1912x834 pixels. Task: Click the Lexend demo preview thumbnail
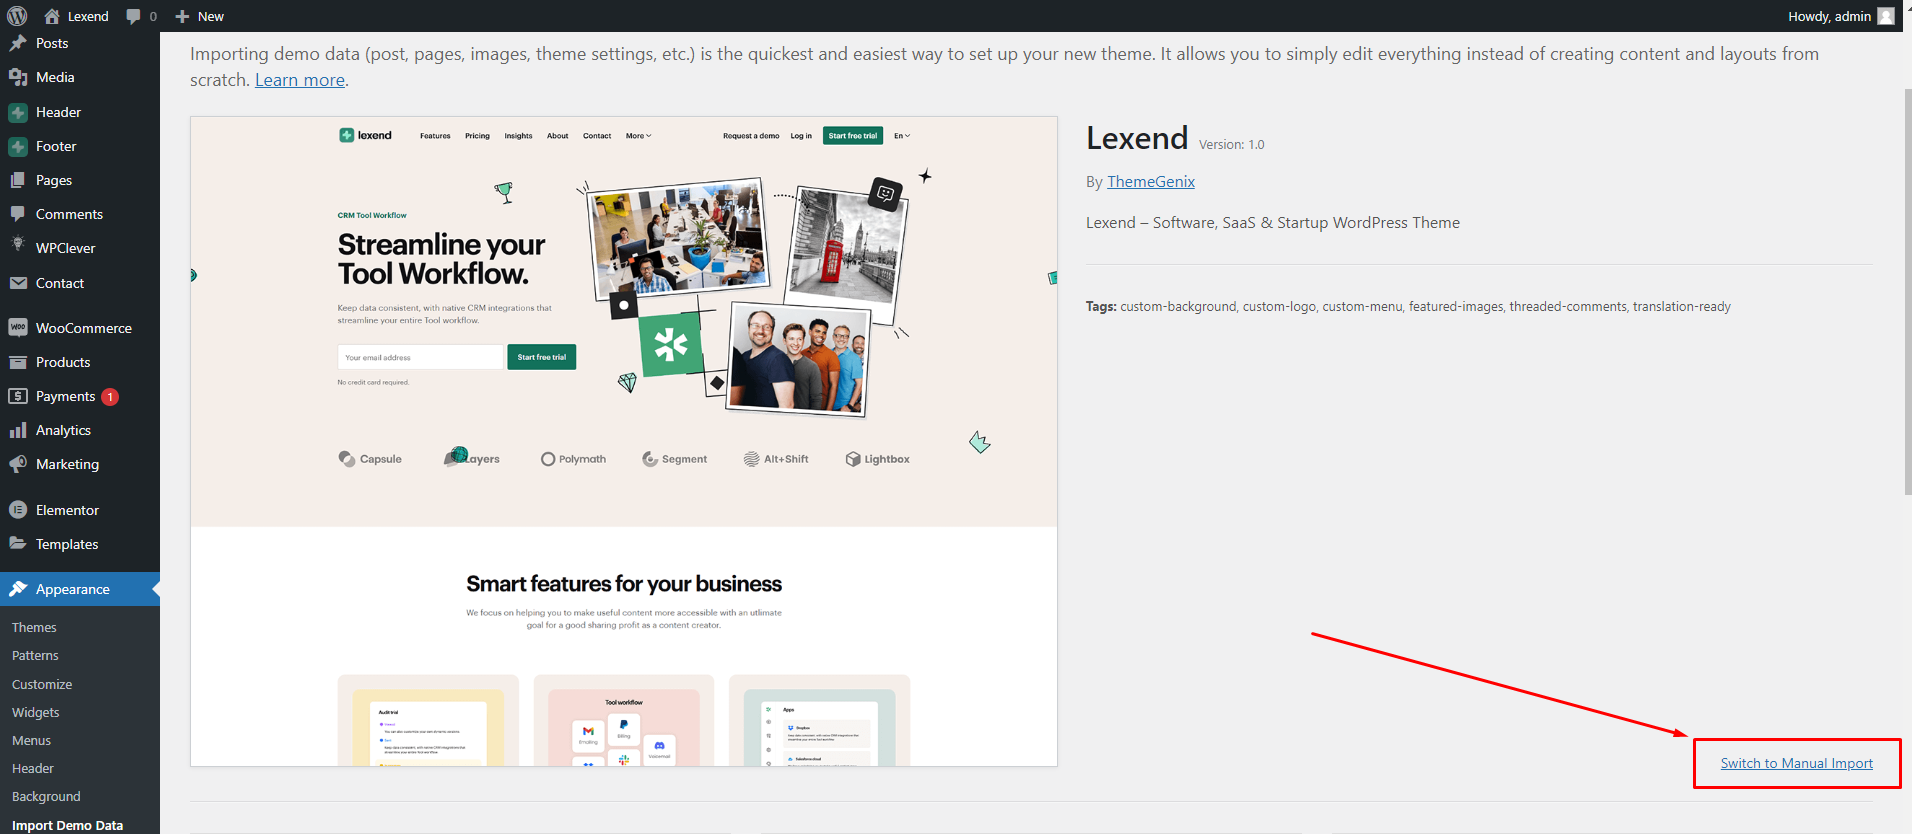[624, 441]
